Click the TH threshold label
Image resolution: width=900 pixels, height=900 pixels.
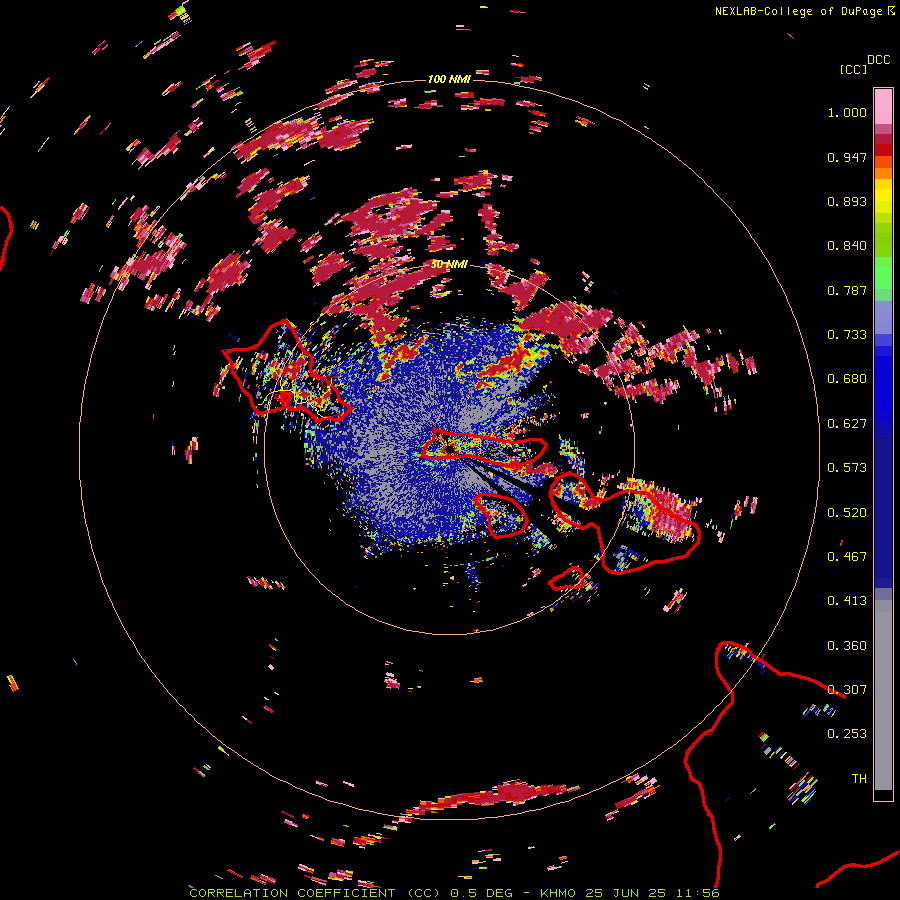859,778
